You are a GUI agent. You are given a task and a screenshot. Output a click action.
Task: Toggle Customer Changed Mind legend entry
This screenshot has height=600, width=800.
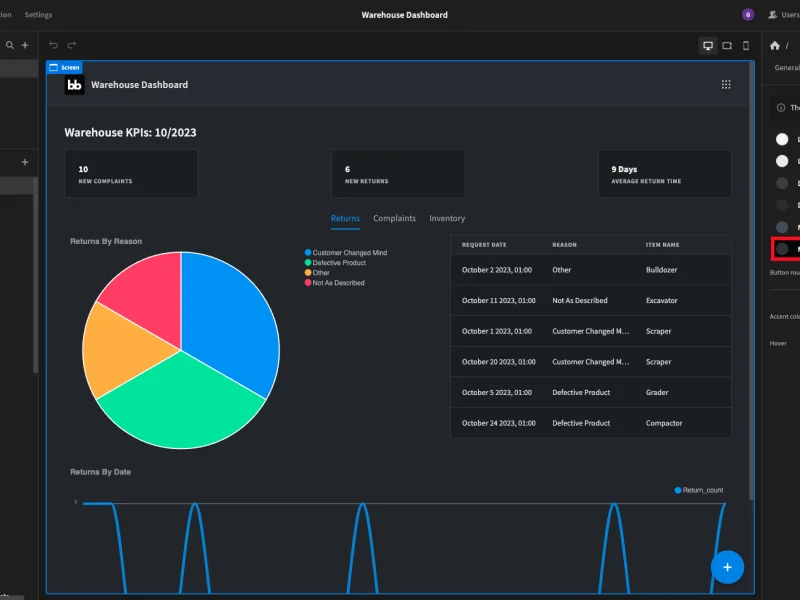pyautogui.click(x=349, y=253)
